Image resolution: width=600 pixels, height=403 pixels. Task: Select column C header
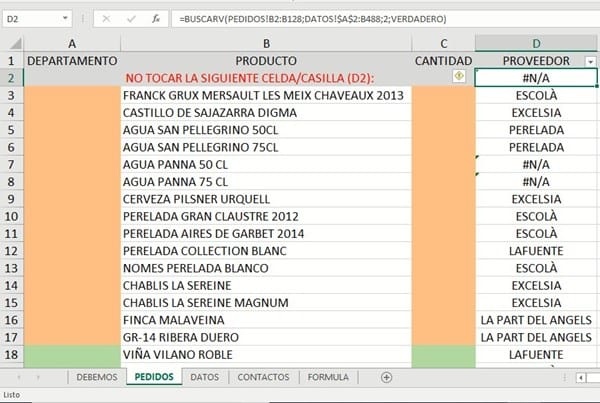443,44
